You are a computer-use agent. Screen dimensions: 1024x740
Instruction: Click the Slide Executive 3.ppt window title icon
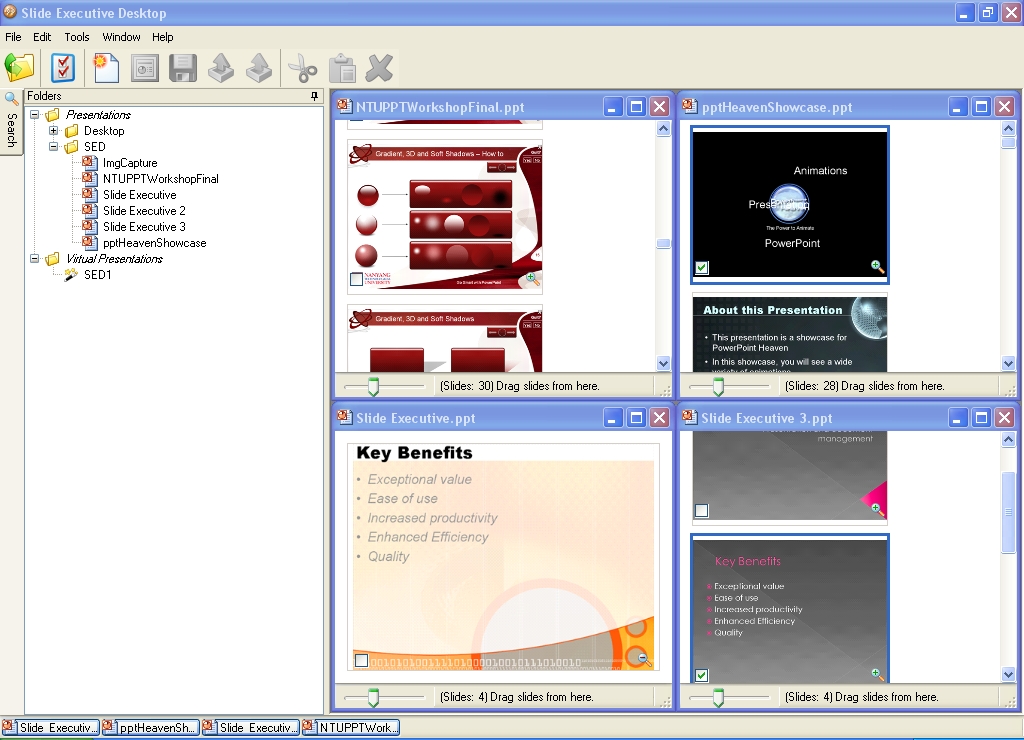pos(689,417)
